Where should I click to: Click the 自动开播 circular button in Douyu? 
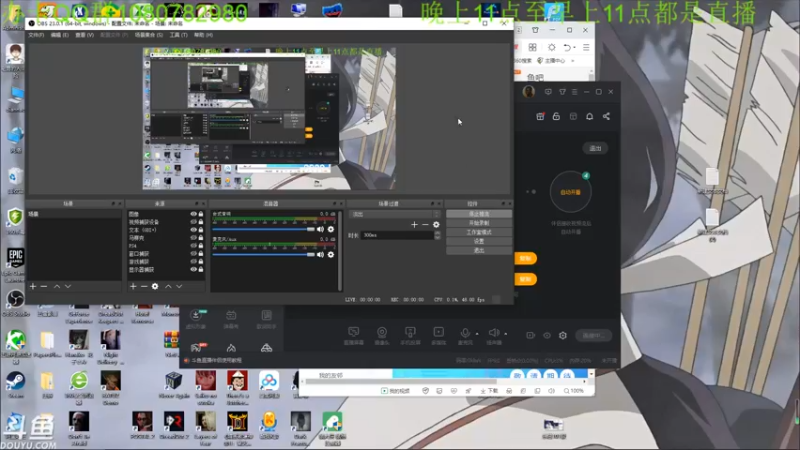click(570, 192)
